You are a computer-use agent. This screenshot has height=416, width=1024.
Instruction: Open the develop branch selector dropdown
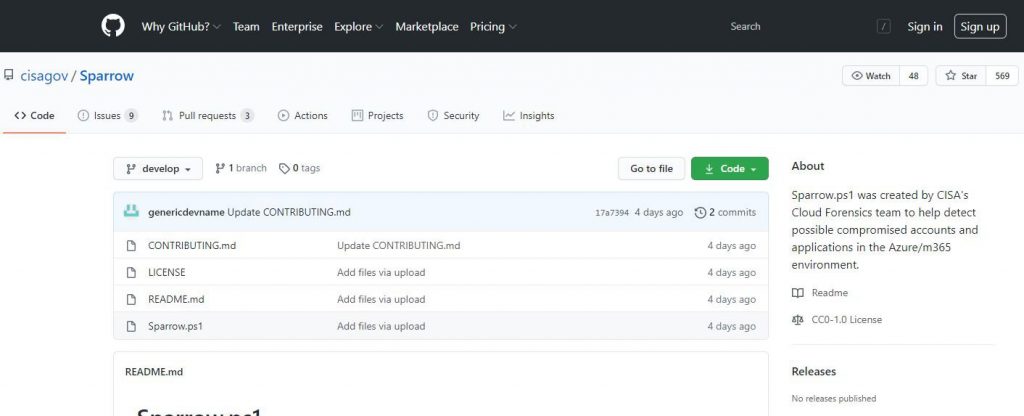click(158, 168)
